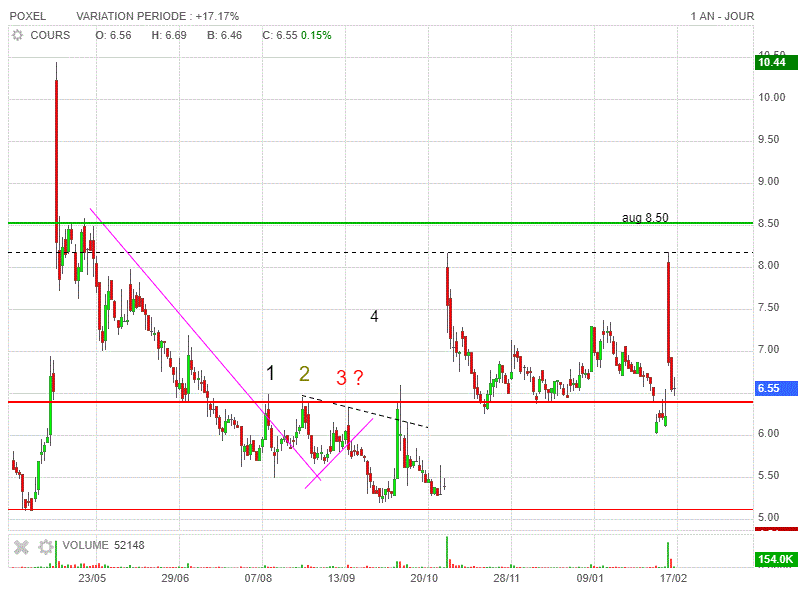Click the 17/02 date axis label

coord(673,578)
